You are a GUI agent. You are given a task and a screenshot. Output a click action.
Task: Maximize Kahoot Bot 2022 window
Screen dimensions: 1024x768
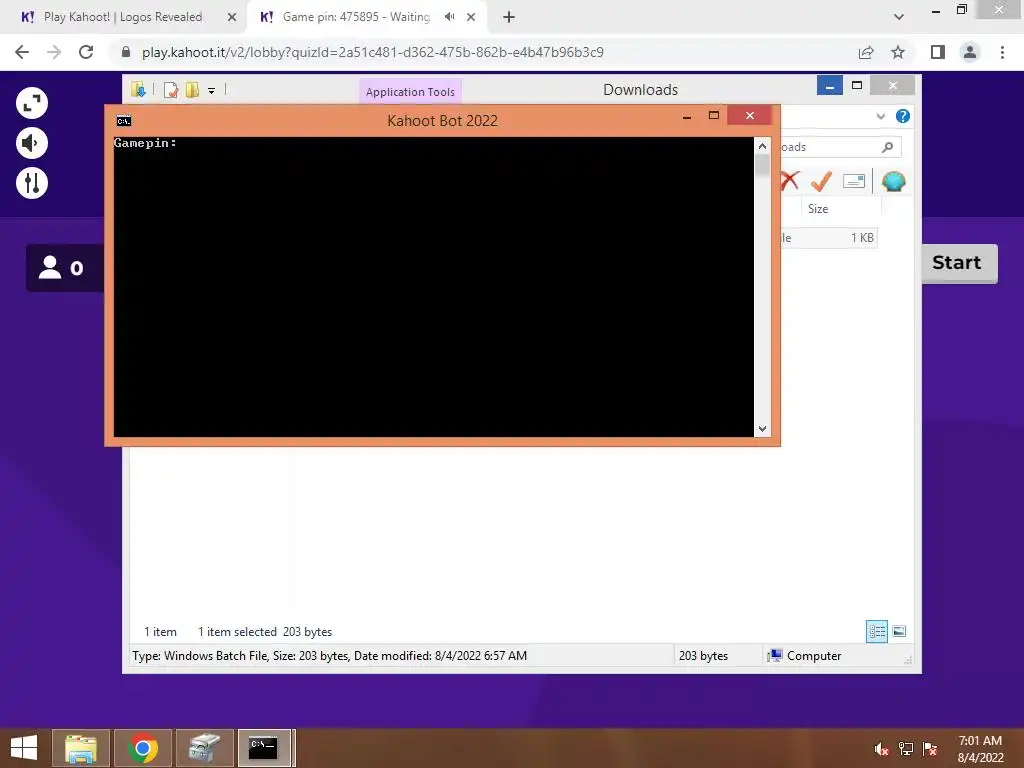[x=714, y=116]
